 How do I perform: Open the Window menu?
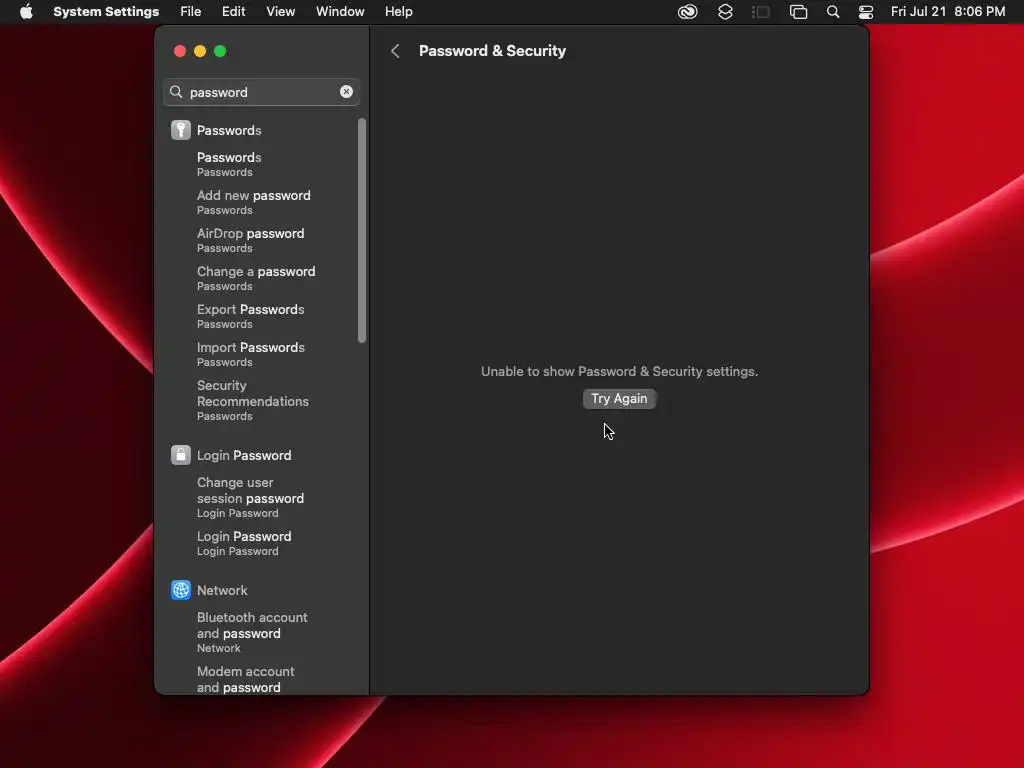coord(340,12)
